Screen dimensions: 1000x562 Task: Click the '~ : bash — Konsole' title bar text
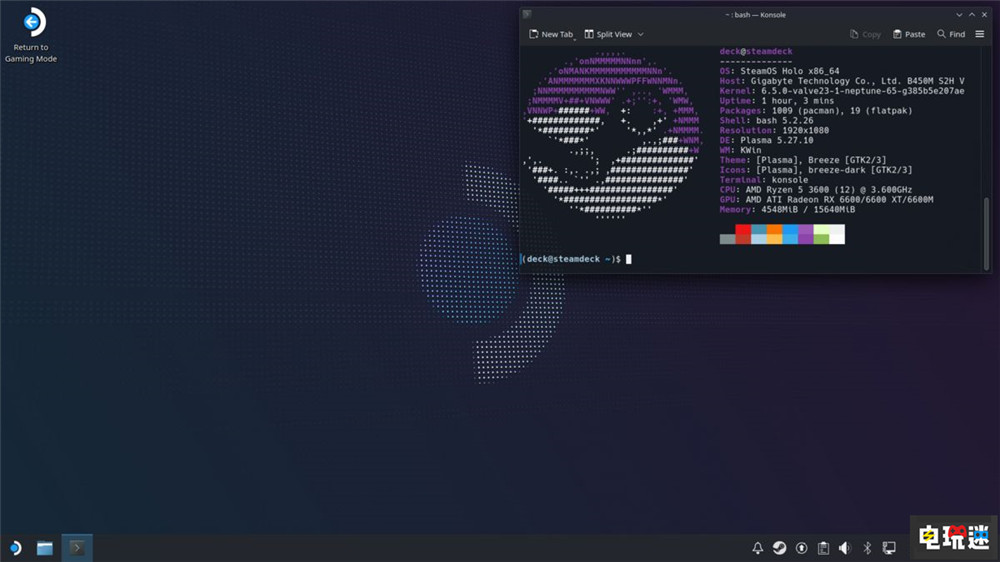click(755, 15)
